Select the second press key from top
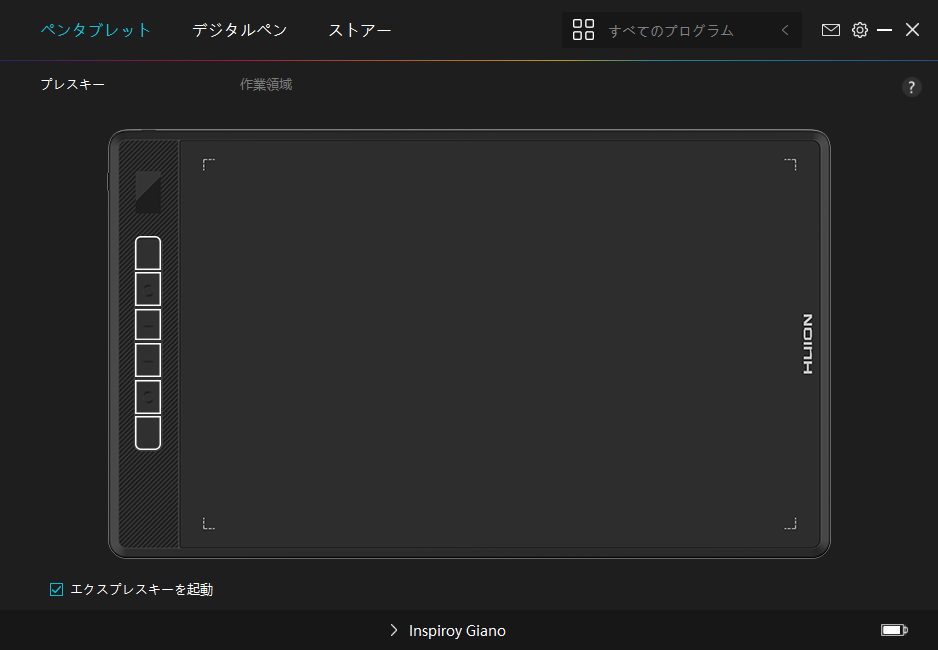This screenshot has height=650, width=938. [148, 289]
